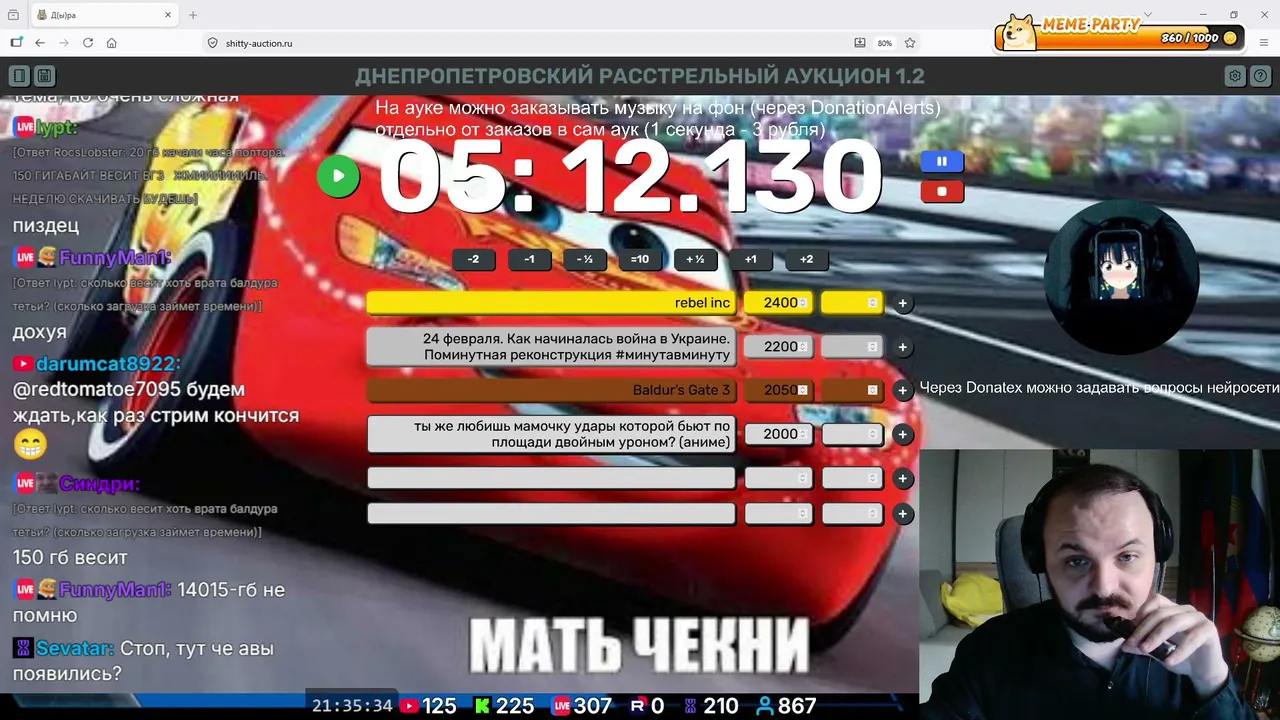
Task: Start the auction timer with green play button
Action: (338, 177)
